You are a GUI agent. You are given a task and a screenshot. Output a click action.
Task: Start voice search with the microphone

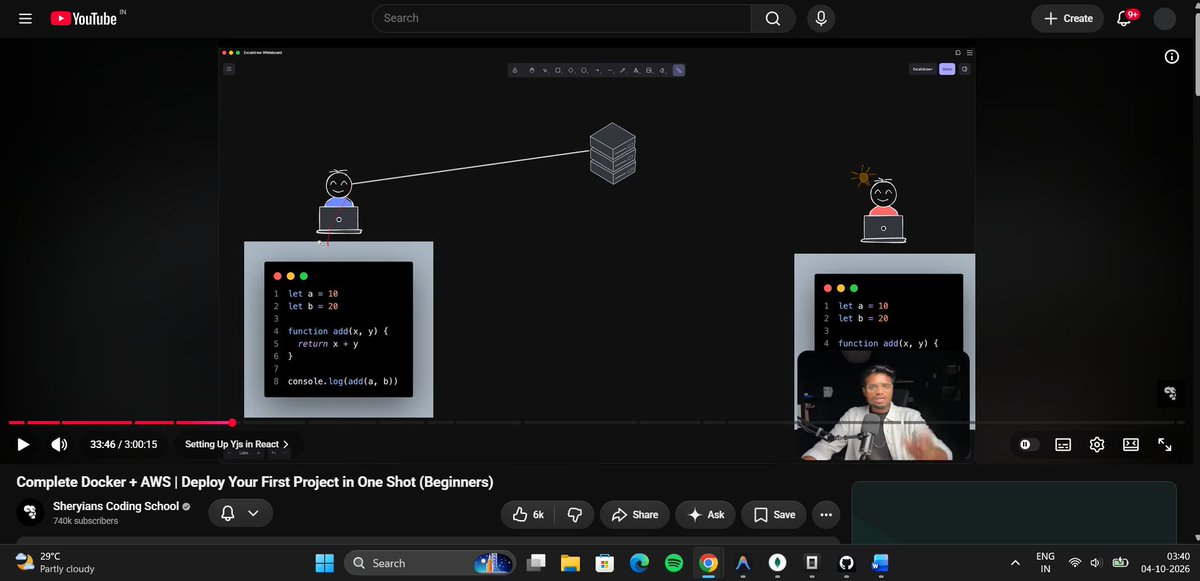click(x=821, y=18)
